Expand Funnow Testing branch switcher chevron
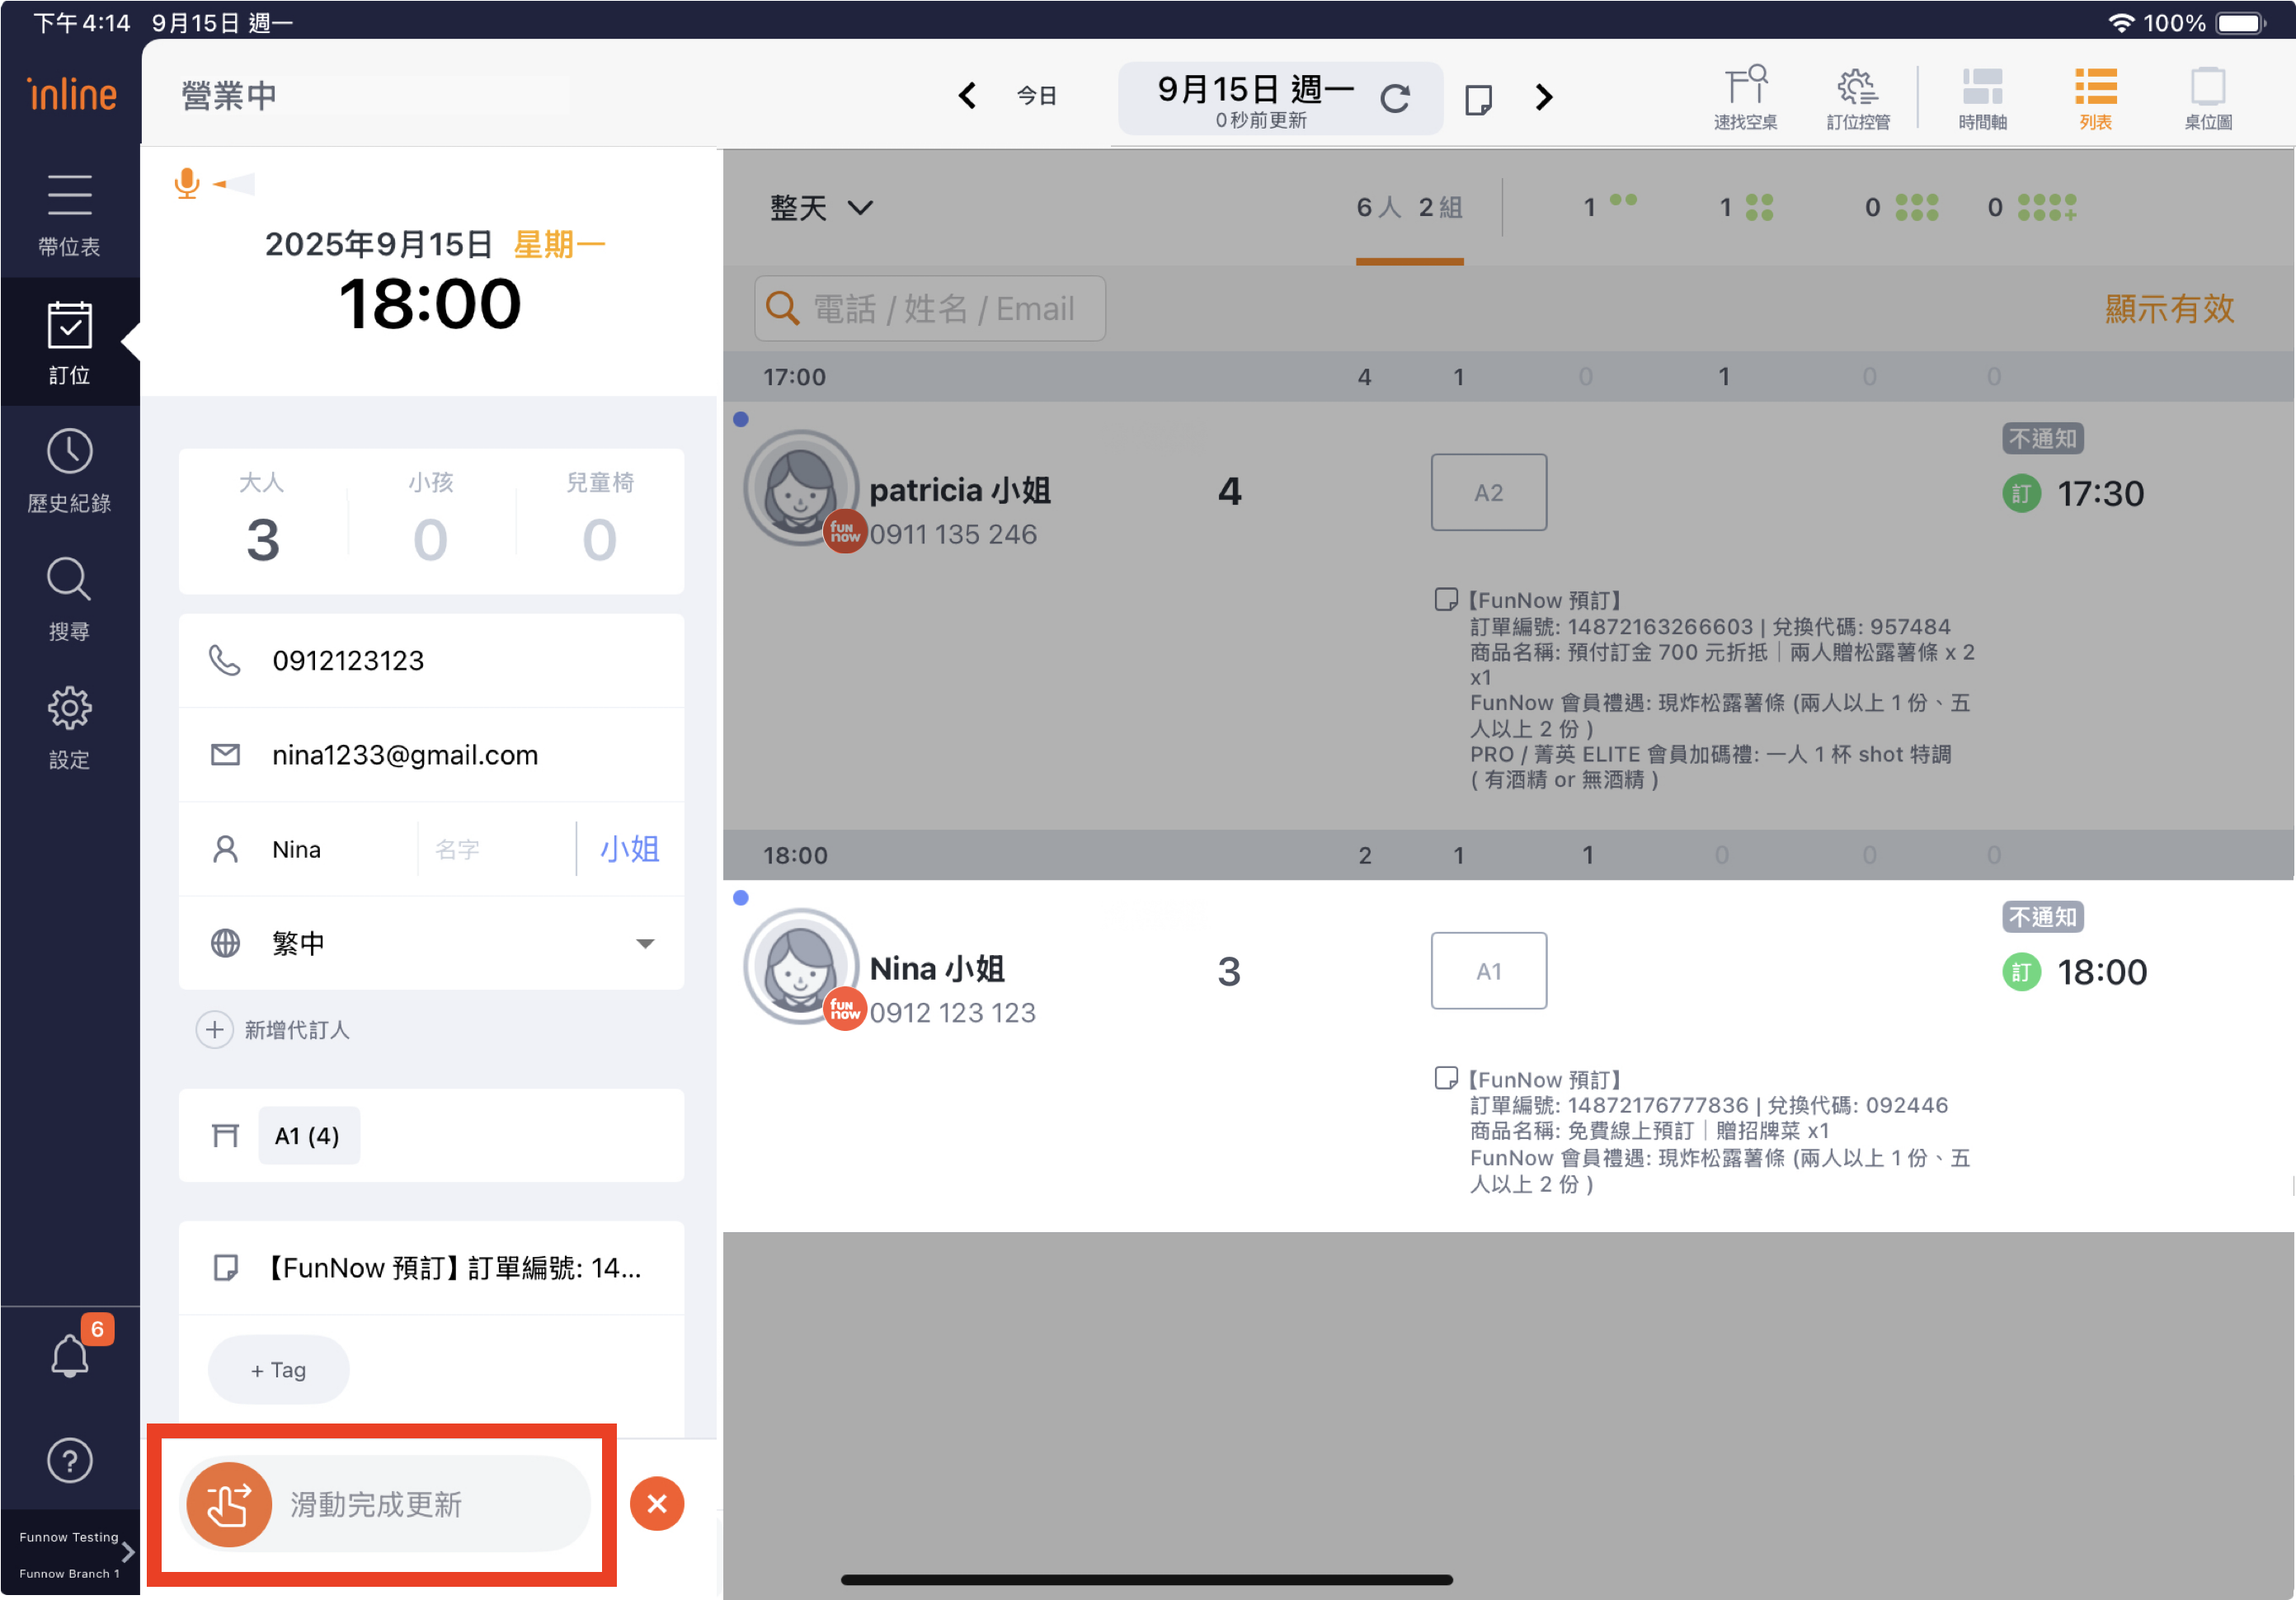The width and height of the screenshot is (2296, 1600). (127, 1552)
